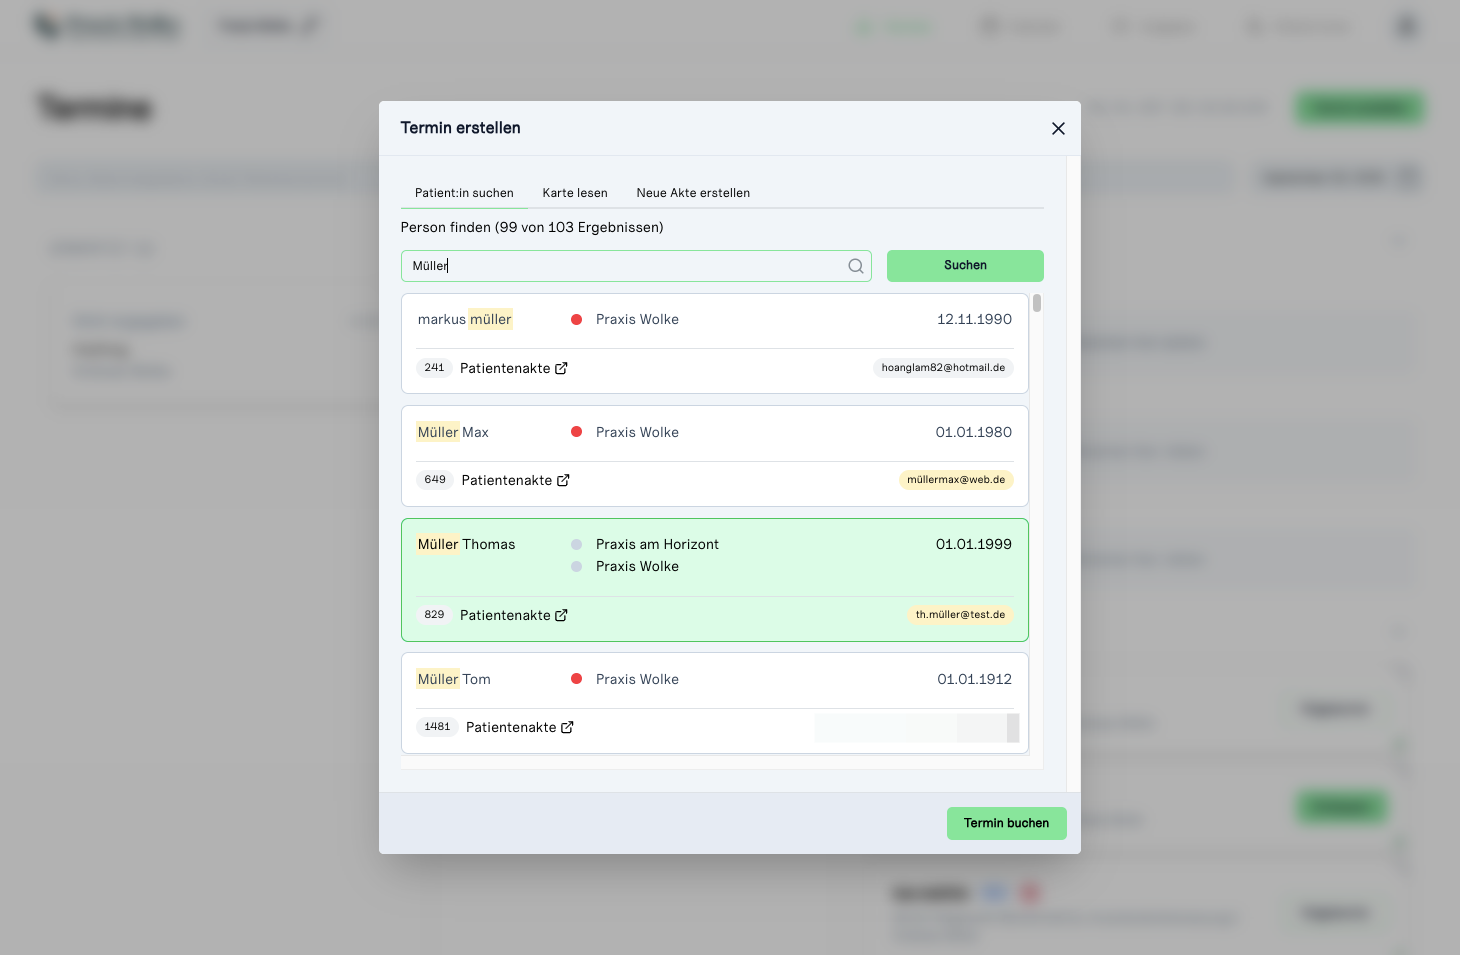Click red status dot for markus müller
Screen dimensions: 1460x955
[576, 320]
